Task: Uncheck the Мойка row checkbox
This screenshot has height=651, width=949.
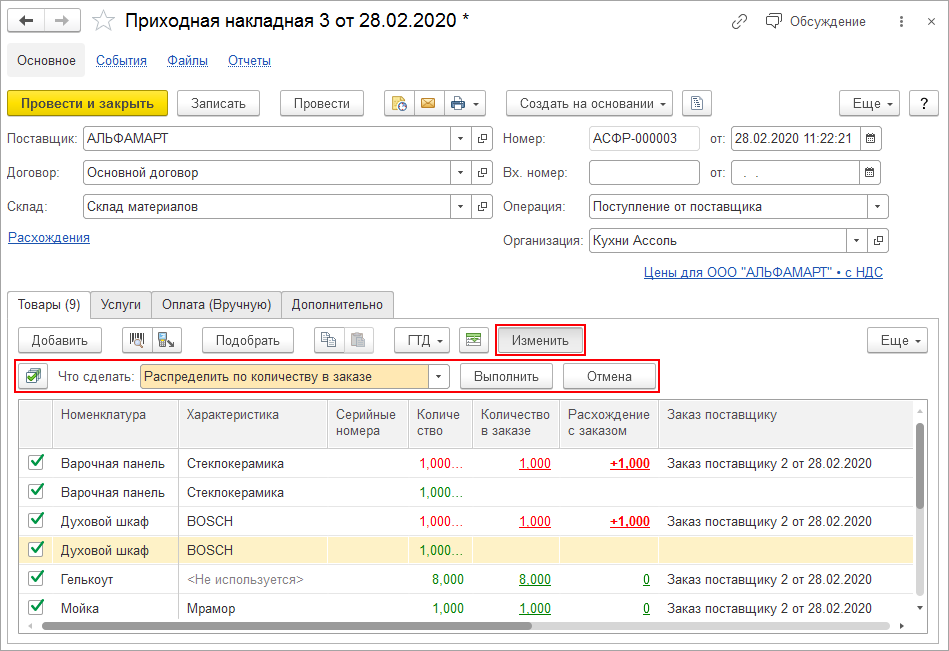Action: point(36,607)
